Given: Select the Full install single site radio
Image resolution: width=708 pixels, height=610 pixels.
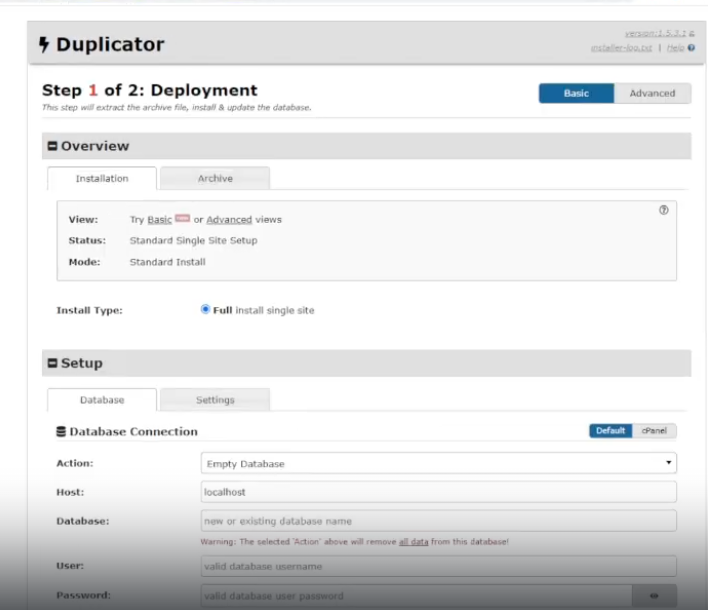Looking at the screenshot, I should 206,310.
